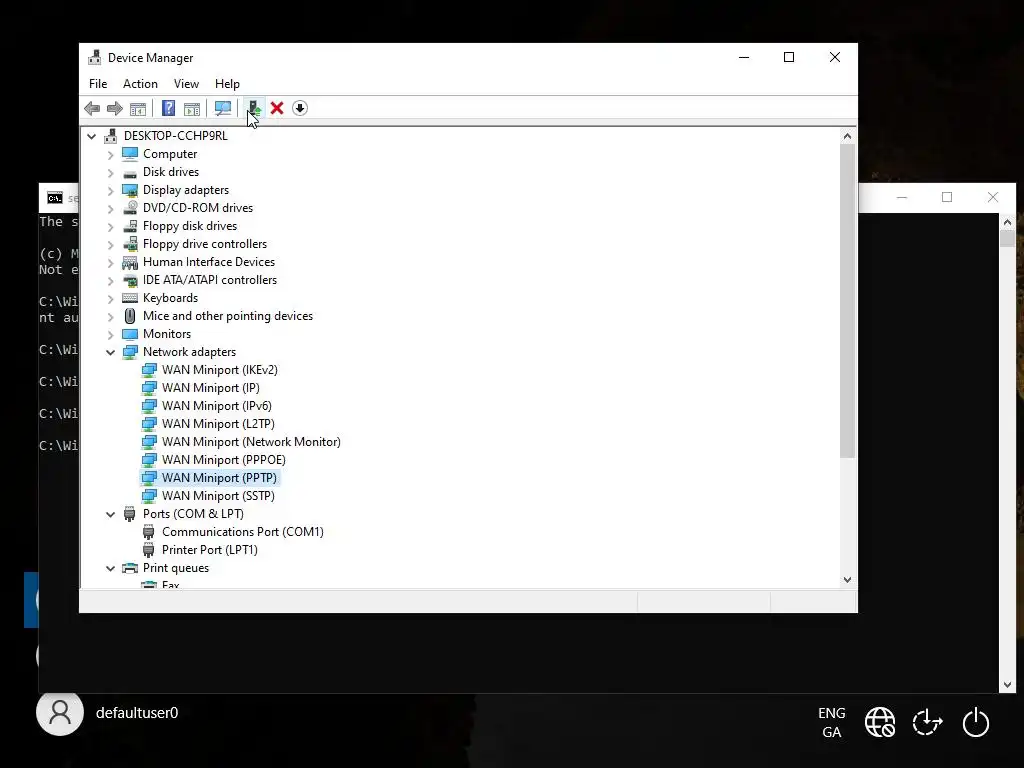1024x768 pixels.
Task: Open the Help toolbar icon
Action: pyautogui.click(x=168, y=108)
